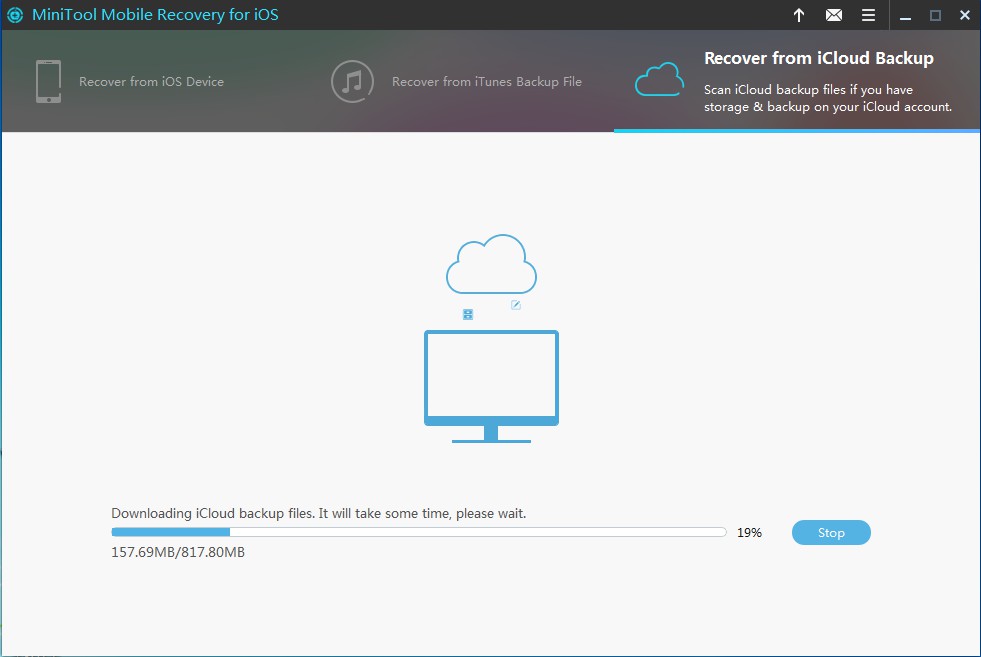Minimize the MiniTool window
981x657 pixels.
(x=905, y=16)
